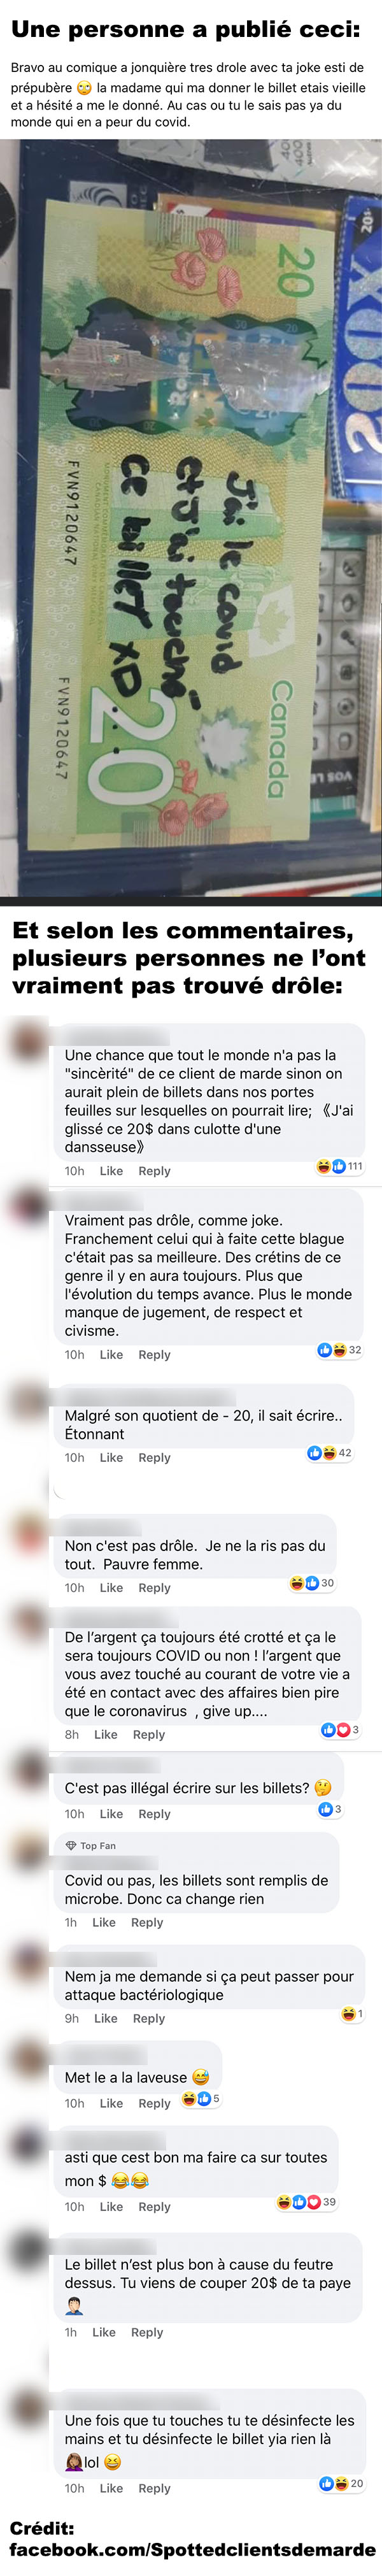Open laughing reaction with count 1
Image resolution: width=382 pixels, height=2576 pixels.
pos(352,2014)
